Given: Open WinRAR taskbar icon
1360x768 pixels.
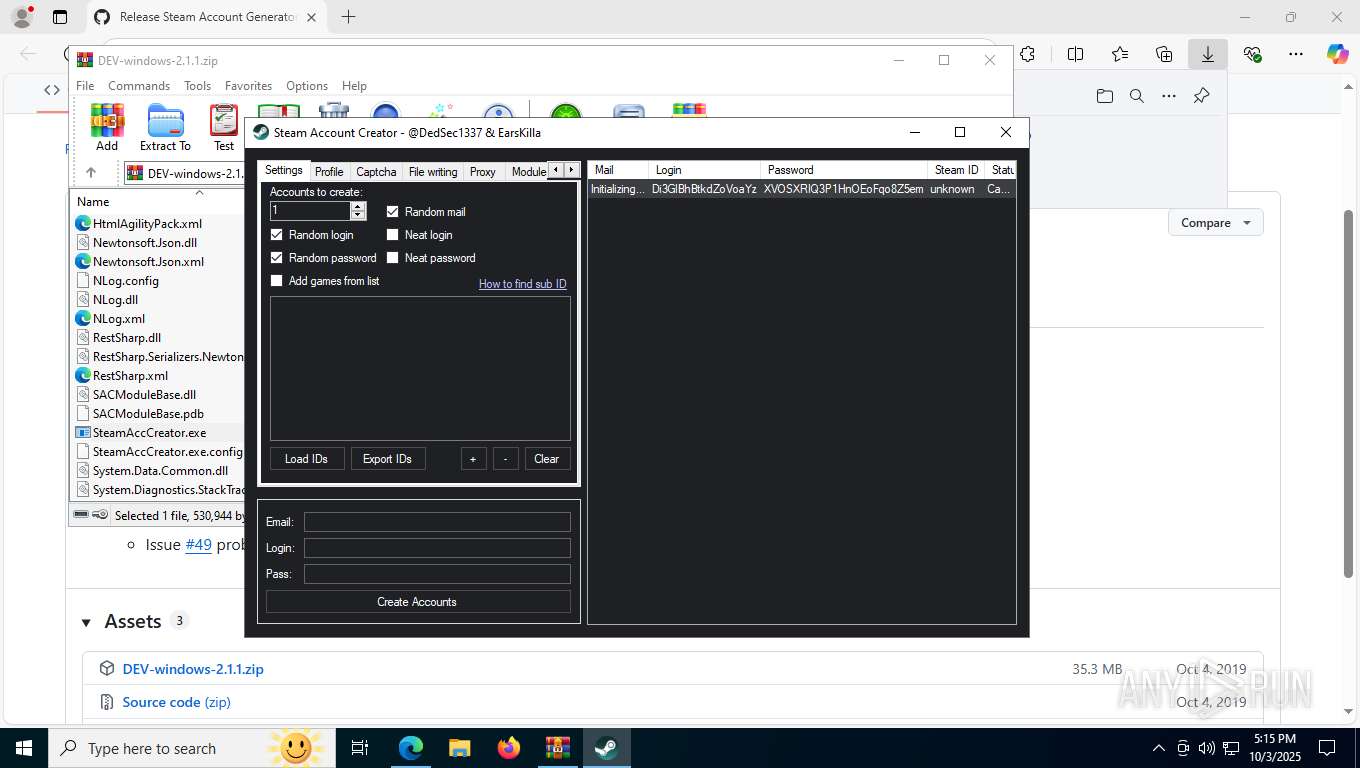Looking at the screenshot, I should coord(557,748).
